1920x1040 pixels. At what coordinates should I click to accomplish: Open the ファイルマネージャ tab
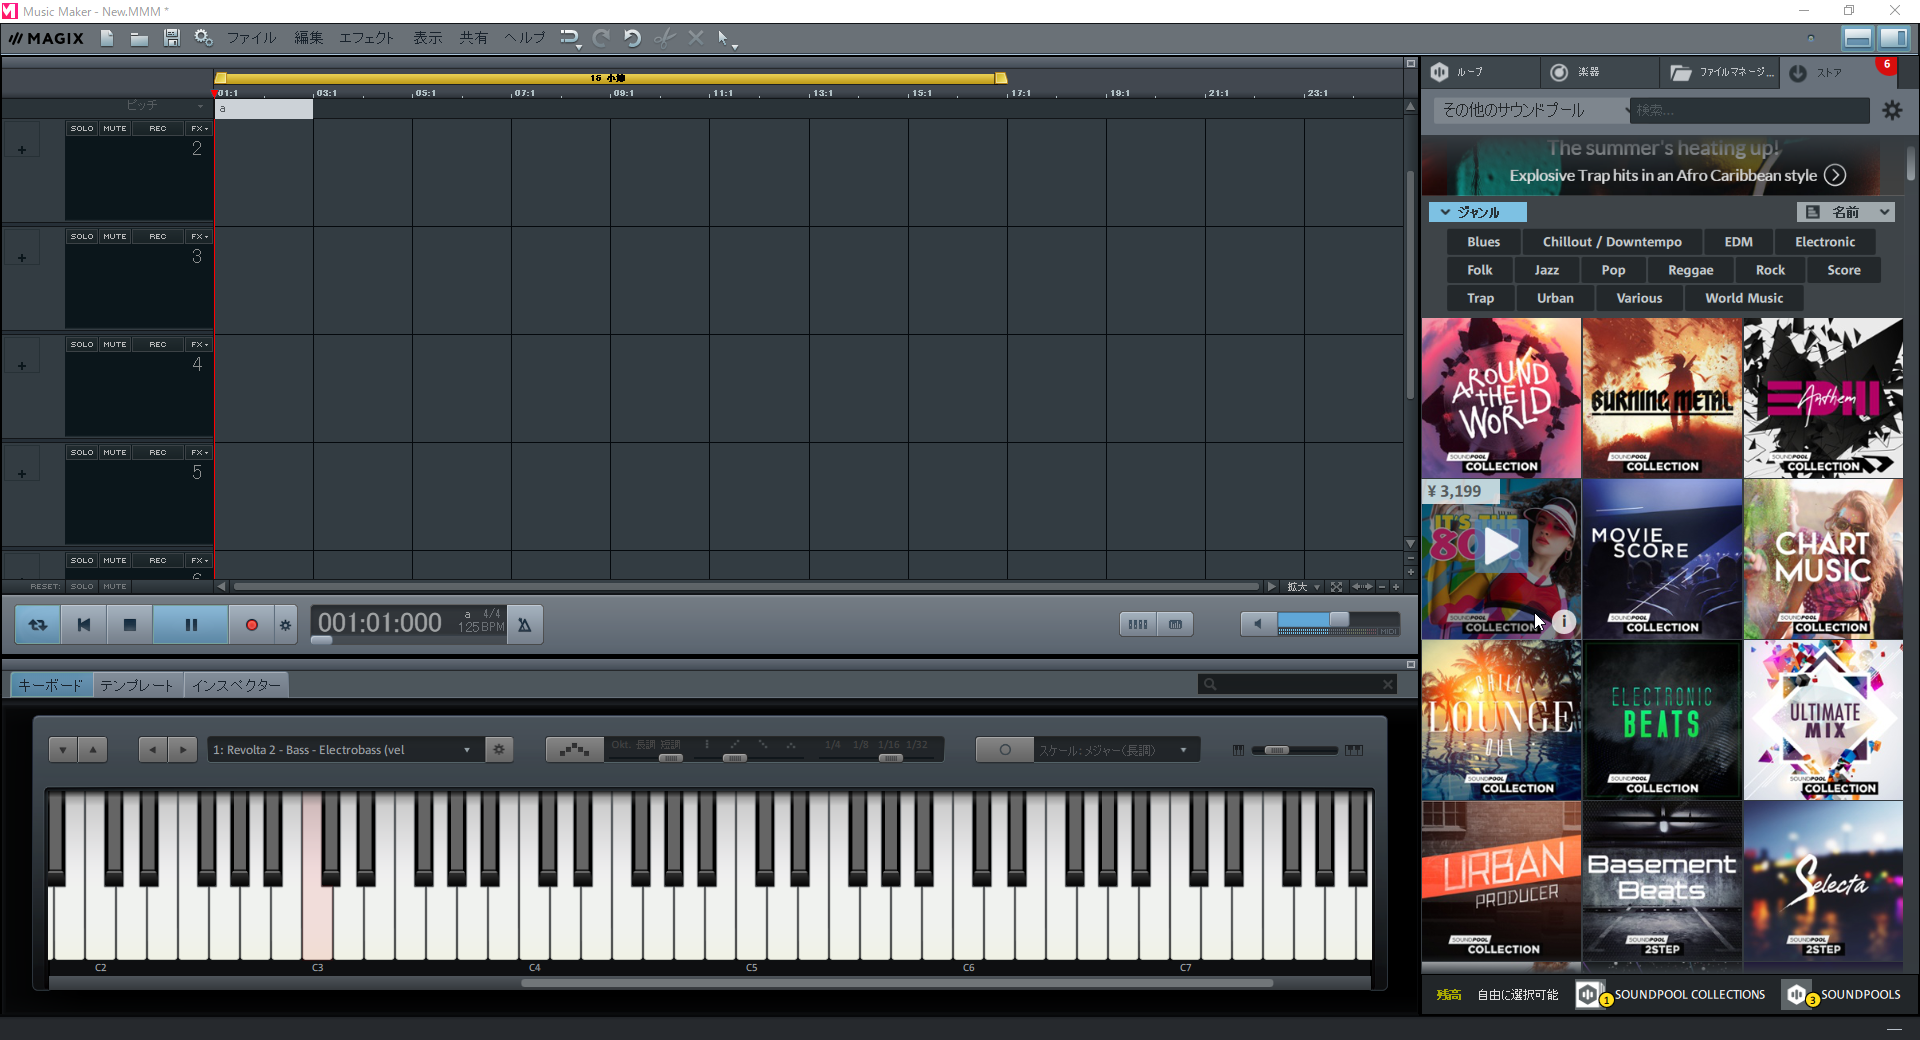[x=1720, y=72]
